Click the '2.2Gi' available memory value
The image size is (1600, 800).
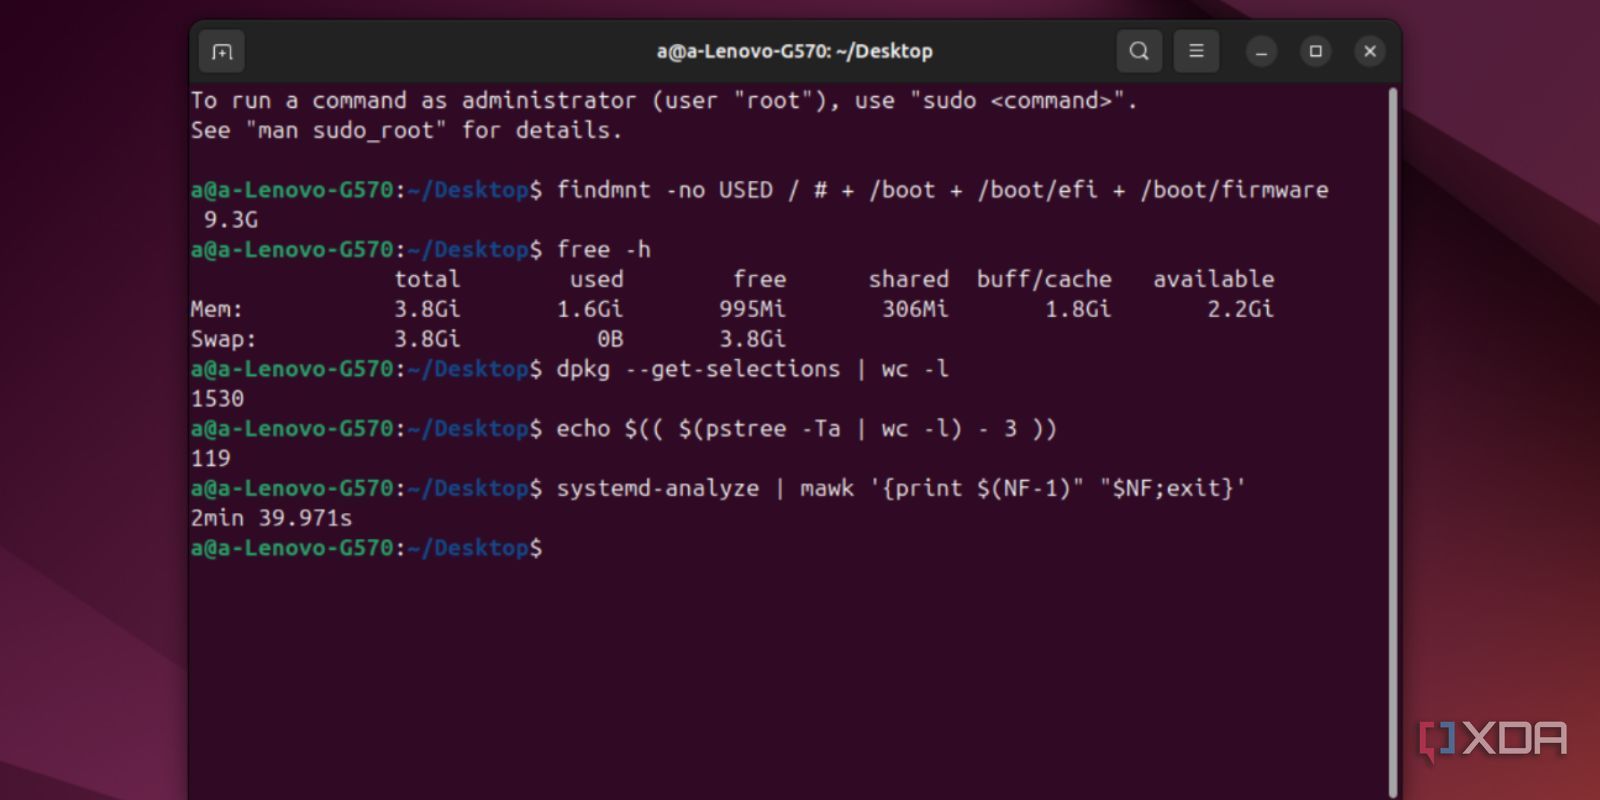(x=1241, y=310)
